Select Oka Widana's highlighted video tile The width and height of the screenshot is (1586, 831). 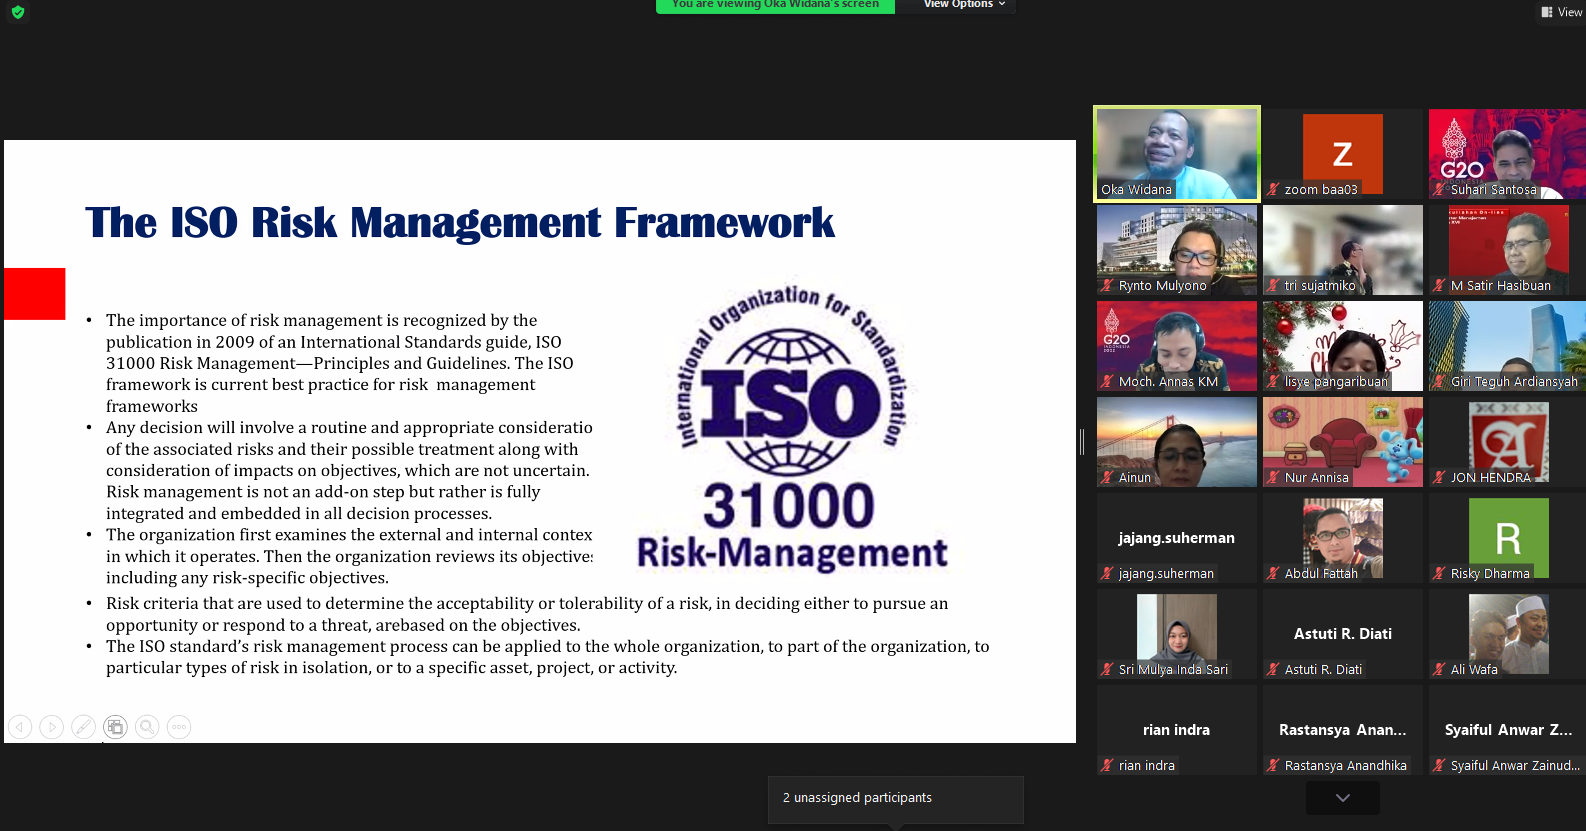click(x=1177, y=154)
